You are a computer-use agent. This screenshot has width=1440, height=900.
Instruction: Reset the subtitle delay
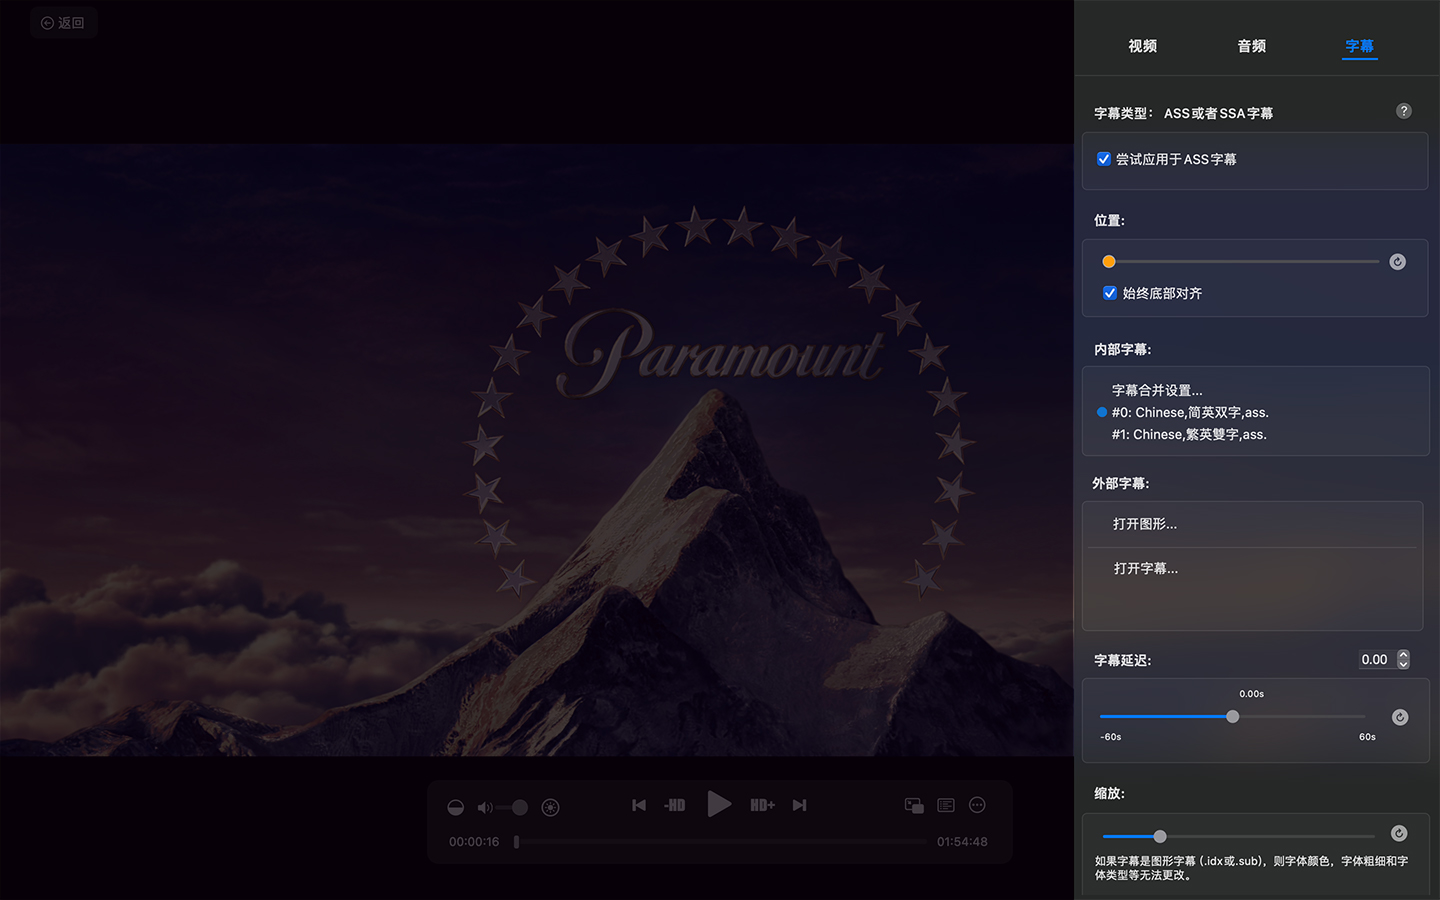pos(1400,717)
